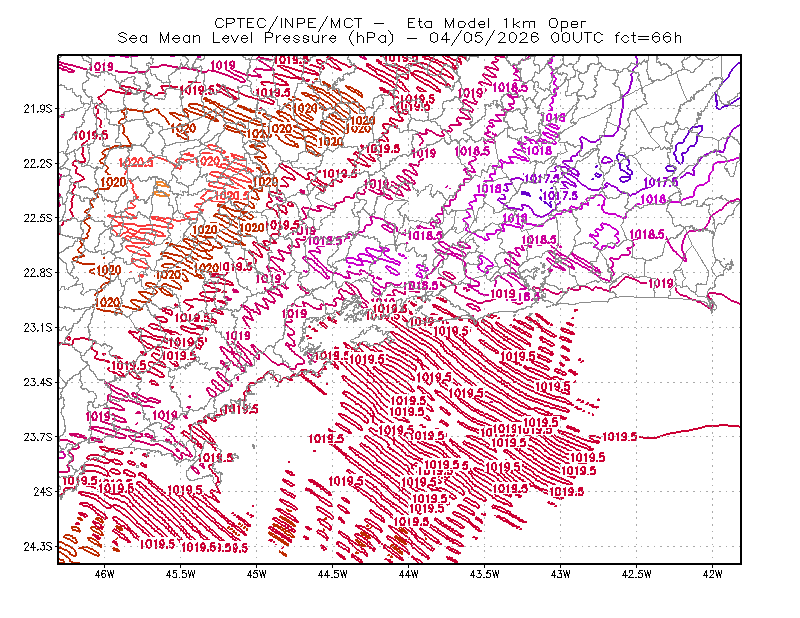Click the 21.9S latitude axis label
This screenshot has height=618, width=800.
tap(38, 109)
